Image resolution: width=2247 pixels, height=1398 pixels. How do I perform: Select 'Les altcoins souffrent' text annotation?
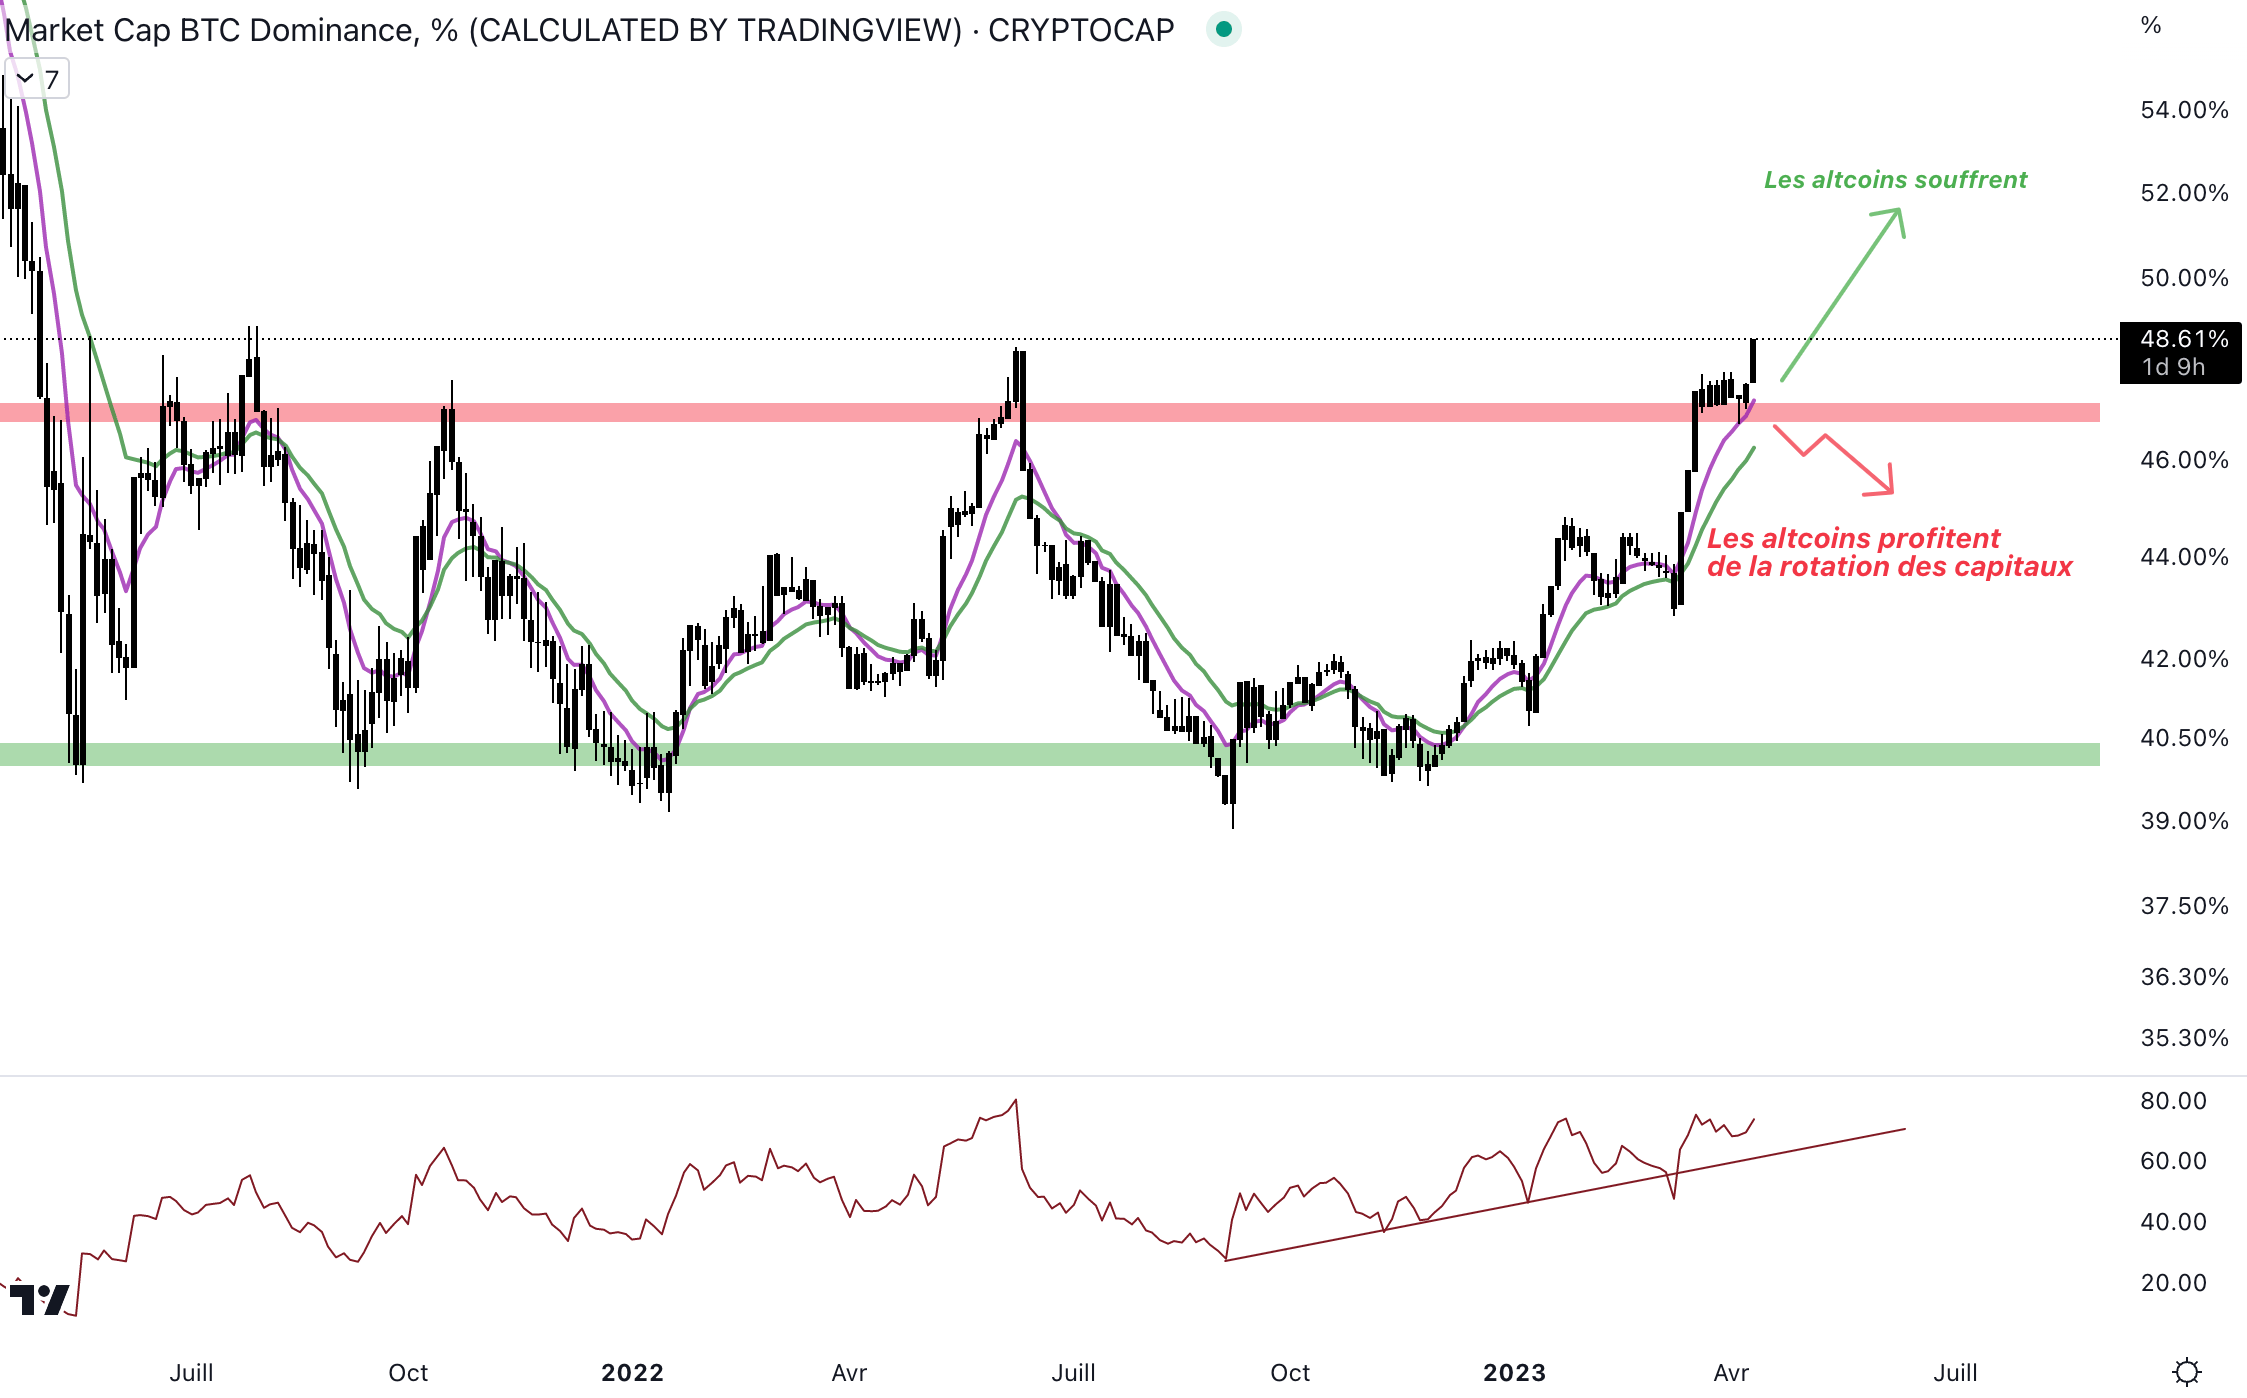(1895, 180)
